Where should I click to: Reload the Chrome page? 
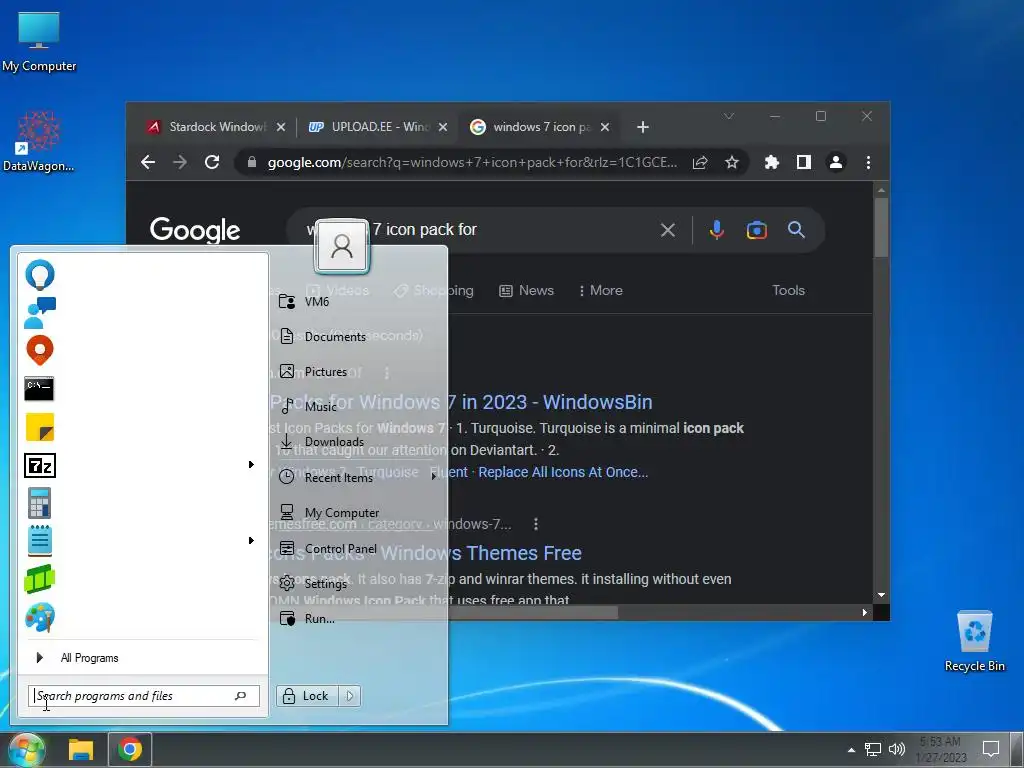(x=212, y=162)
